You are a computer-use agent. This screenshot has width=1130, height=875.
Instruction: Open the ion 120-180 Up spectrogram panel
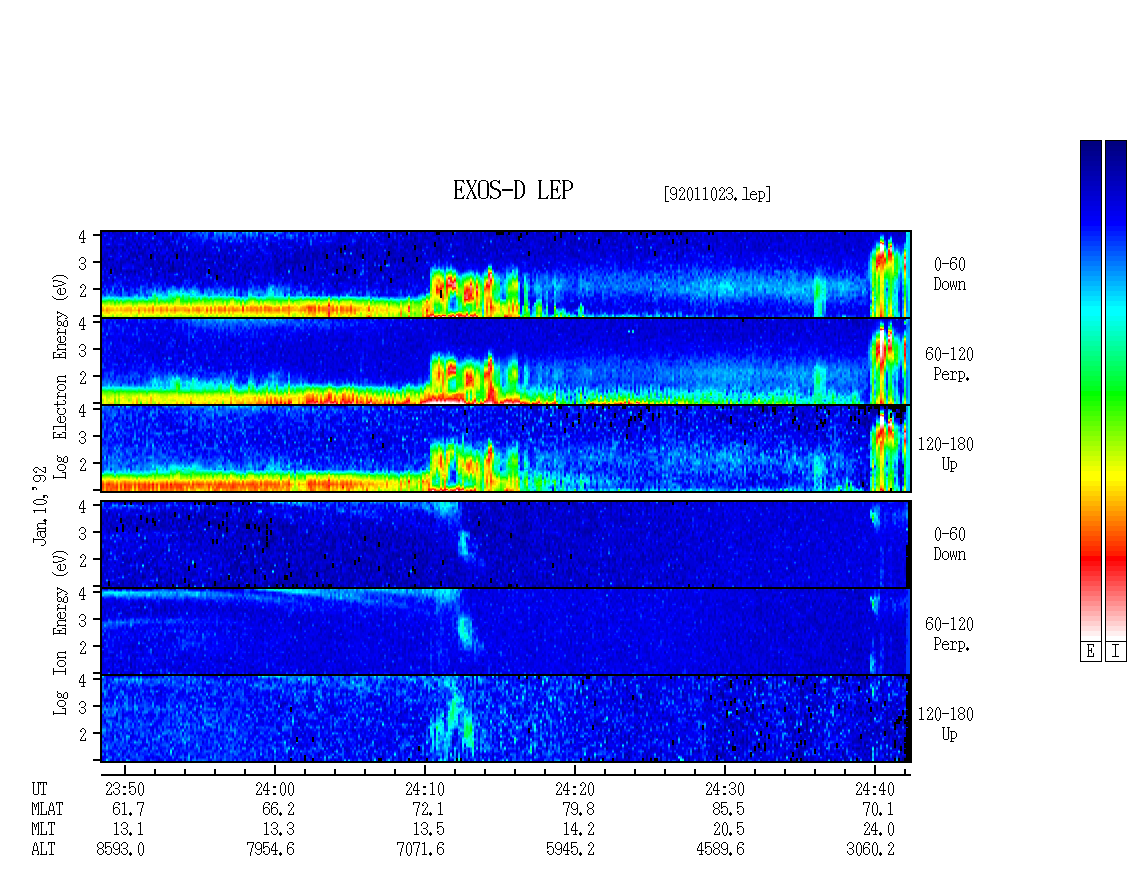point(506,719)
